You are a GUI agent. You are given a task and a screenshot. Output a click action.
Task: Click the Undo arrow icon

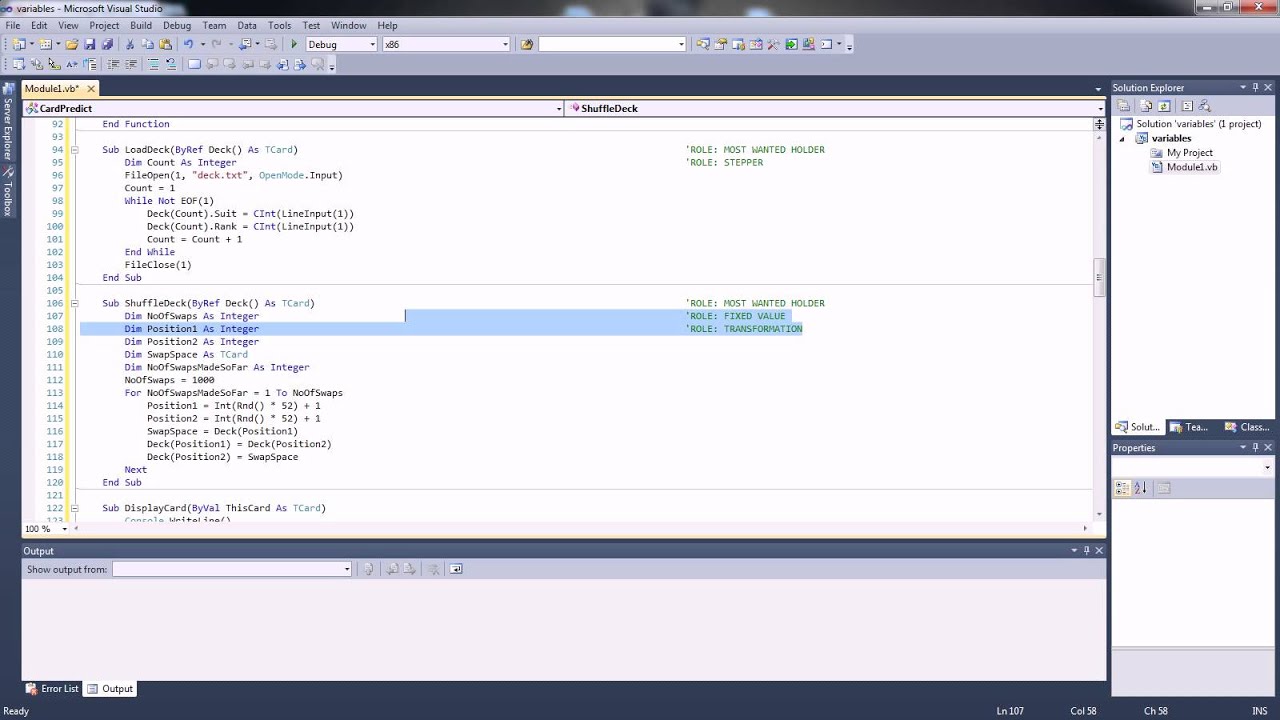pyautogui.click(x=188, y=44)
